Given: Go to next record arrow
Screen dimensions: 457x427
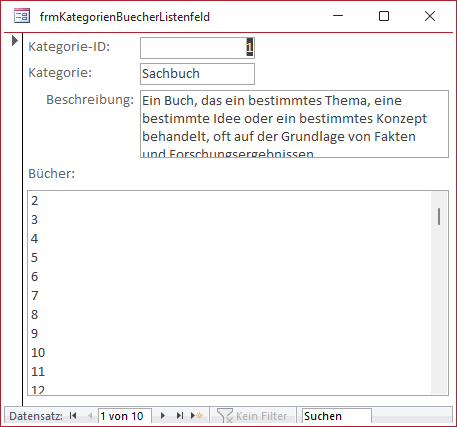Looking at the screenshot, I should 163,416.
